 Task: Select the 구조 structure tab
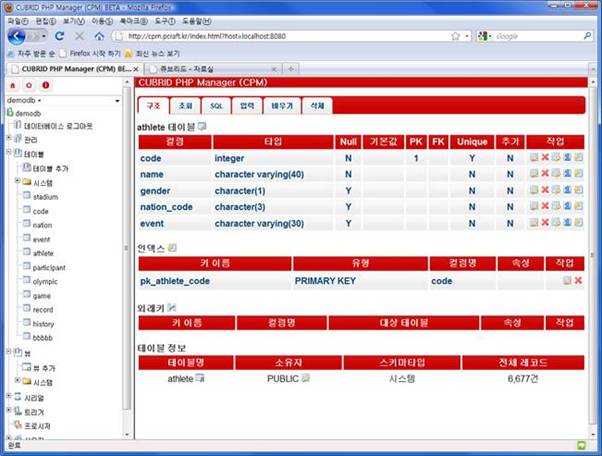pyautogui.click(x=153, y=106)
